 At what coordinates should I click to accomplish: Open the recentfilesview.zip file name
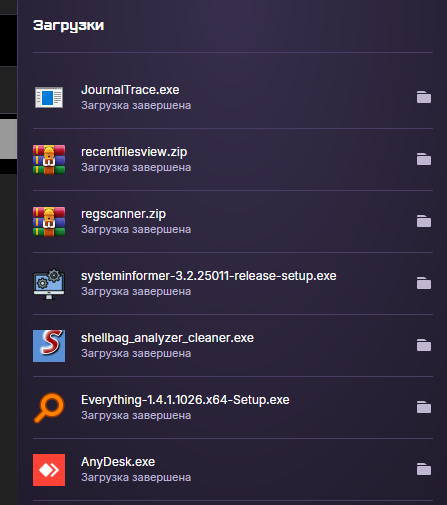click(x=134, y=152)
